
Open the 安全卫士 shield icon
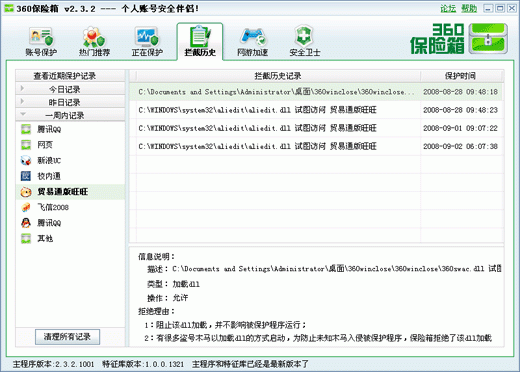click(x=304, y=36)
